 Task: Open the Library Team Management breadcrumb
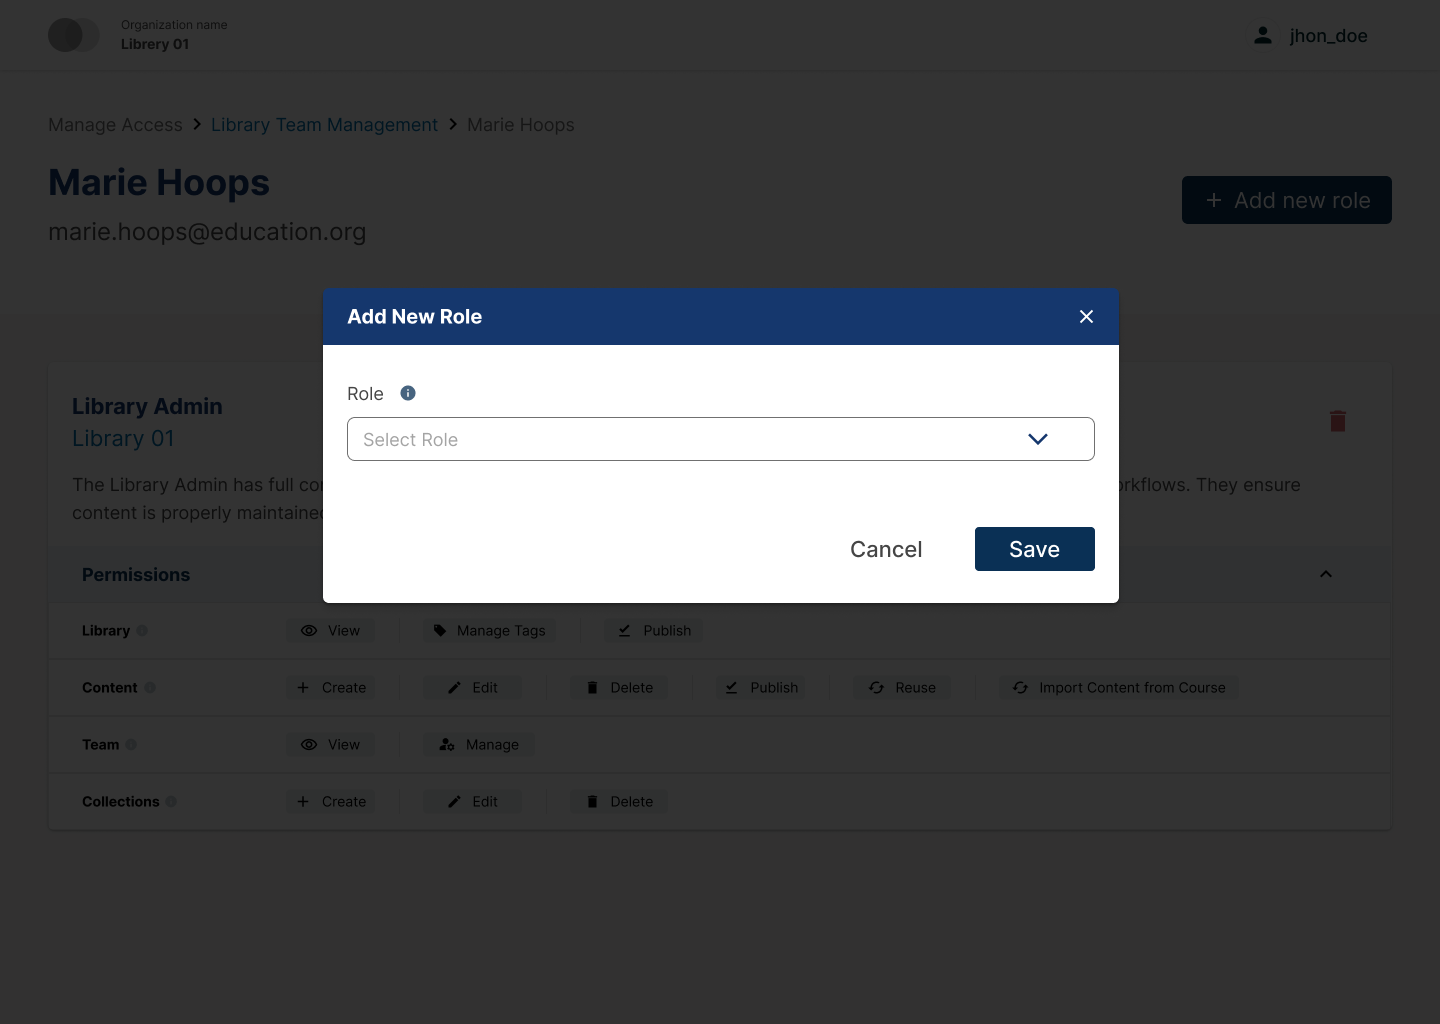[324, 124]
